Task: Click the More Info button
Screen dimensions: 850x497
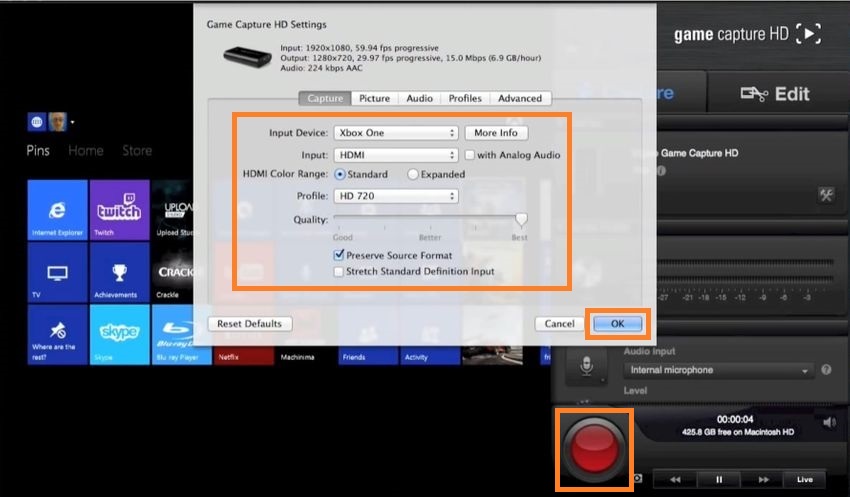Action: pos(496,133)
